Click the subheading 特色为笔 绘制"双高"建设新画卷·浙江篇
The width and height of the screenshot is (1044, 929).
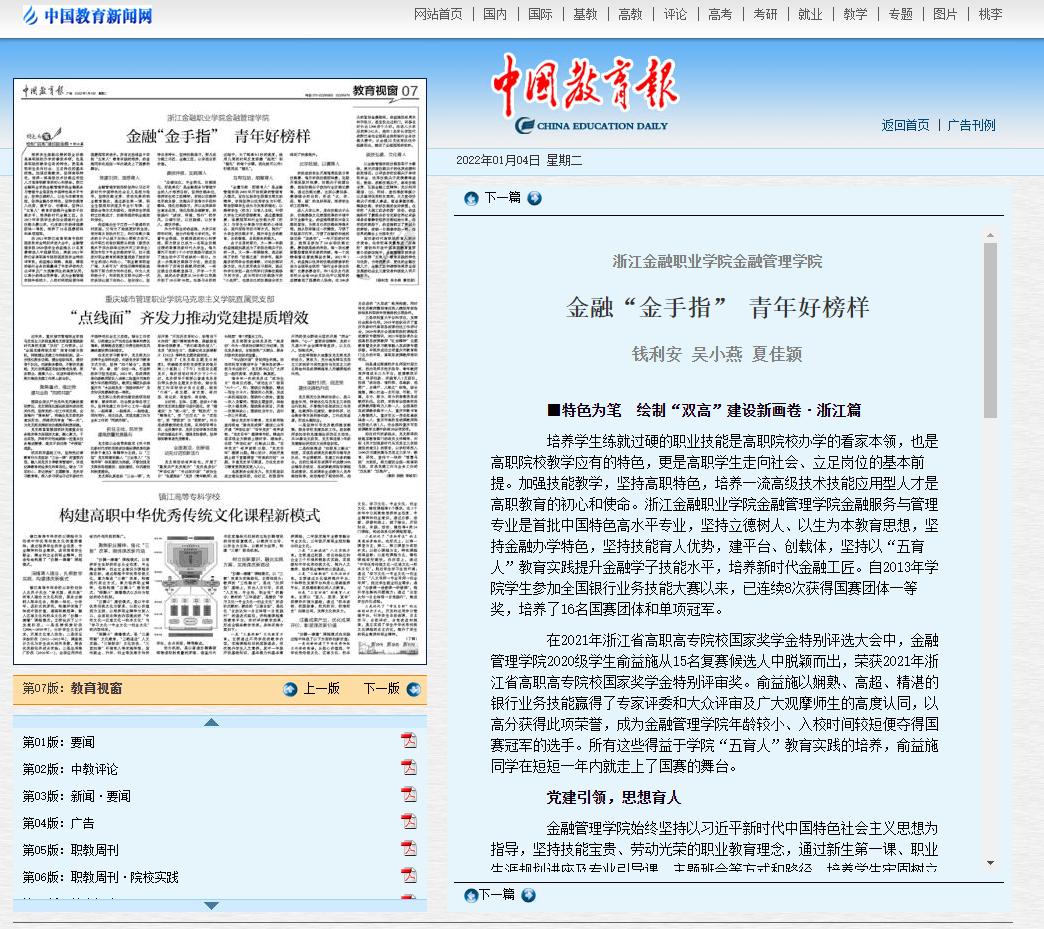tap(704, 410)
